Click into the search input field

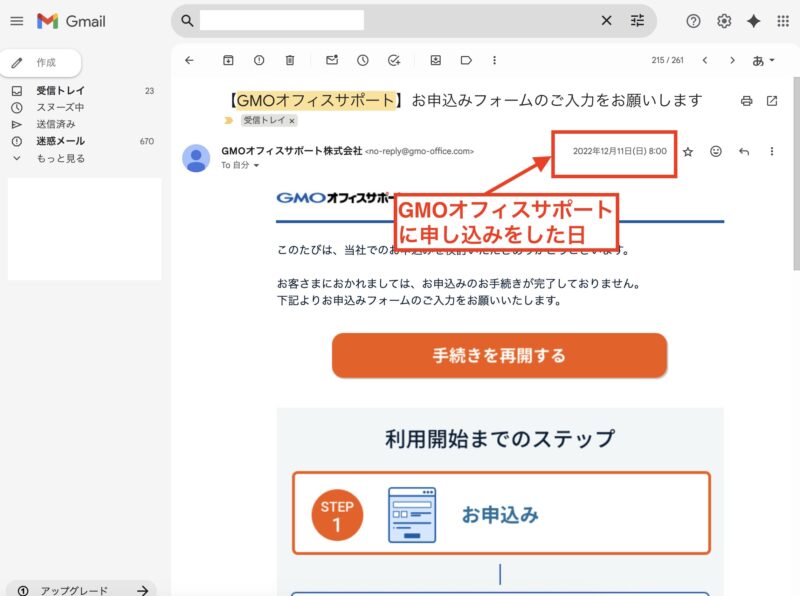pyautogui.click(x=282, y=20)
